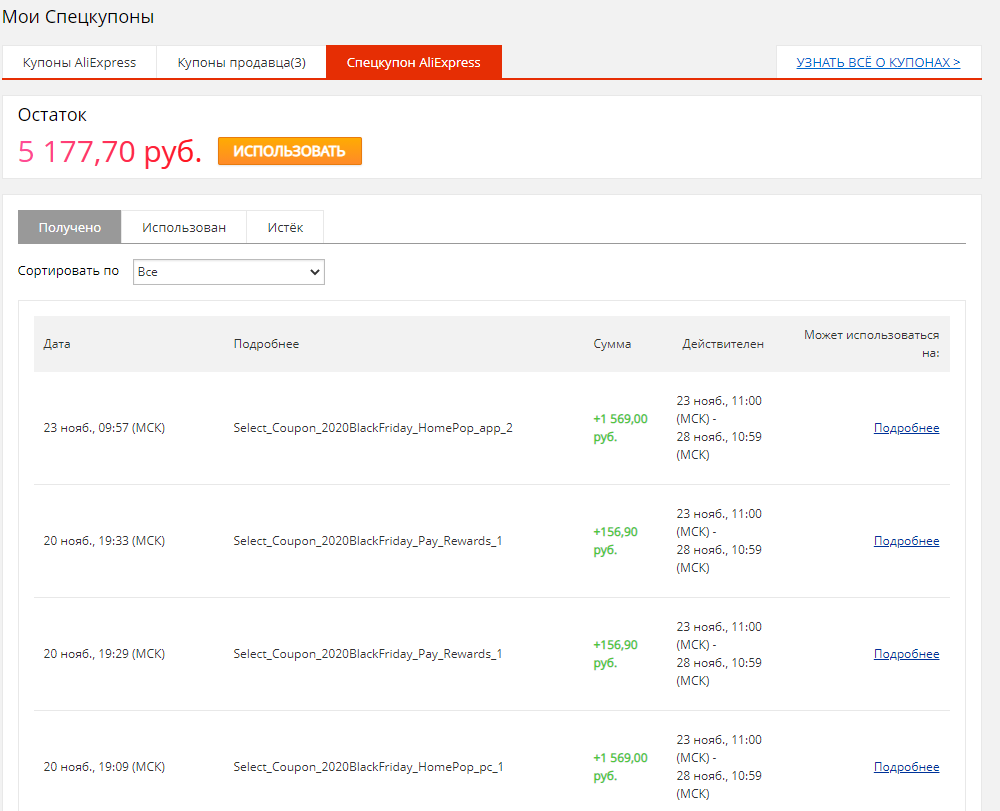The width and height of the screenshot is (1000, 811).
Task: Click the Действителен column header
Action: (x=723, y=344)
